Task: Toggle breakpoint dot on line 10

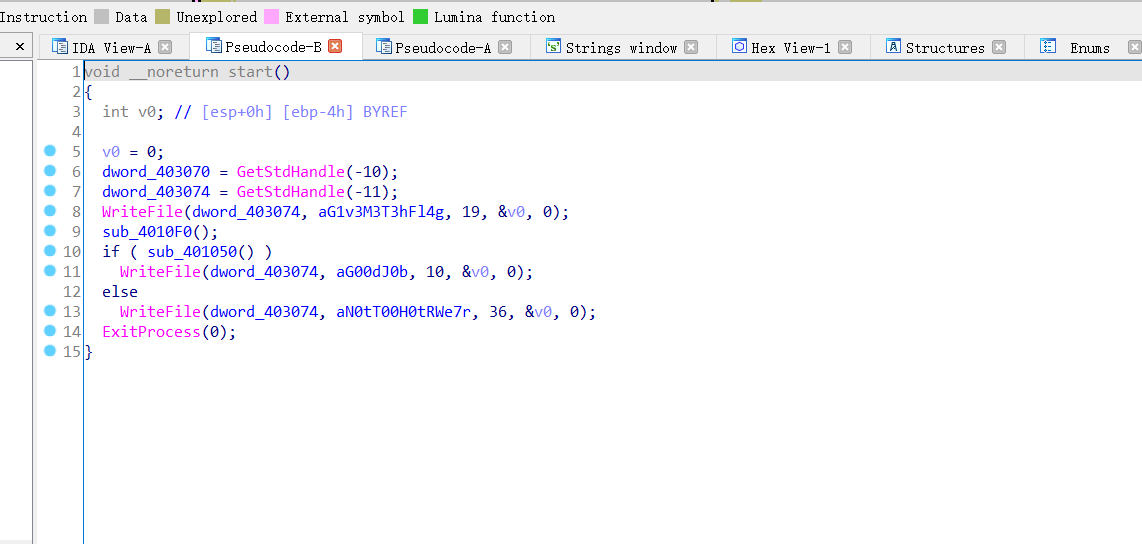Action: [x=50, y=251]
